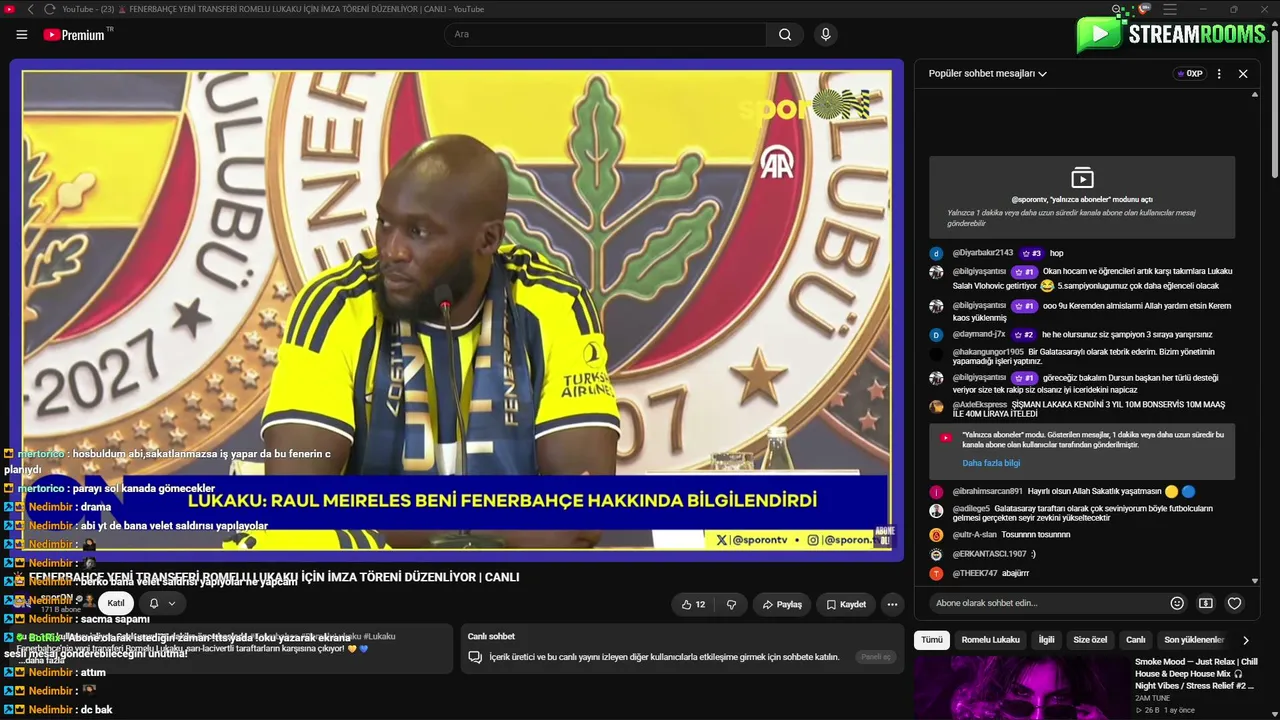The width and height of the screenshot is (1280, 720).
Task: Open the Smoke Mood video thumbnail
Action: tap(1021, 688)
